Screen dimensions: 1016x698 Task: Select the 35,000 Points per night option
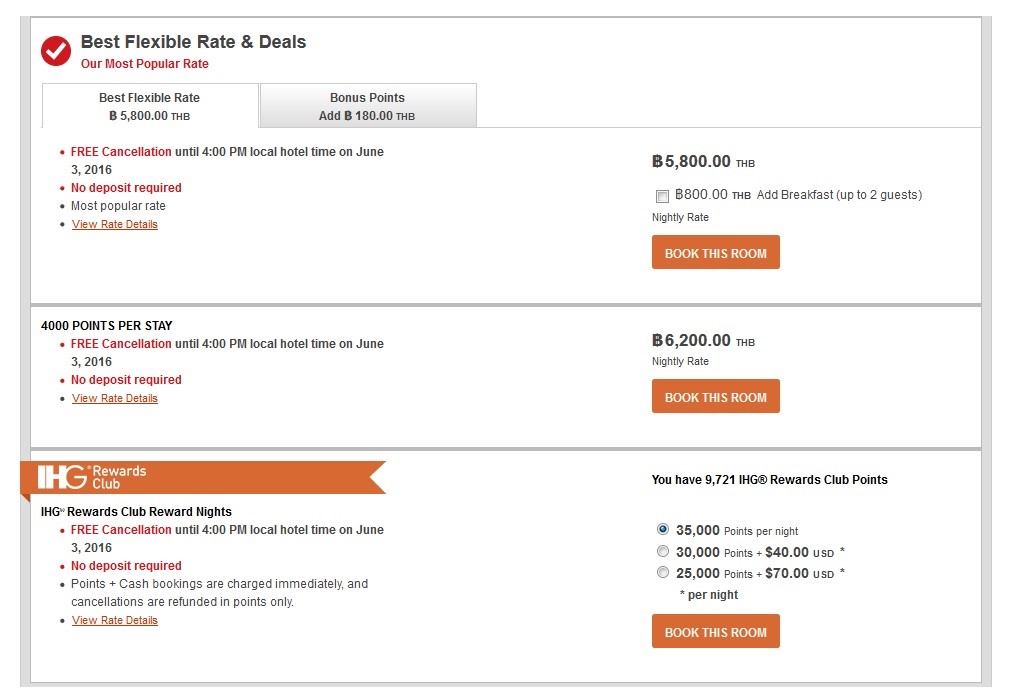click(x=663, y=530)
